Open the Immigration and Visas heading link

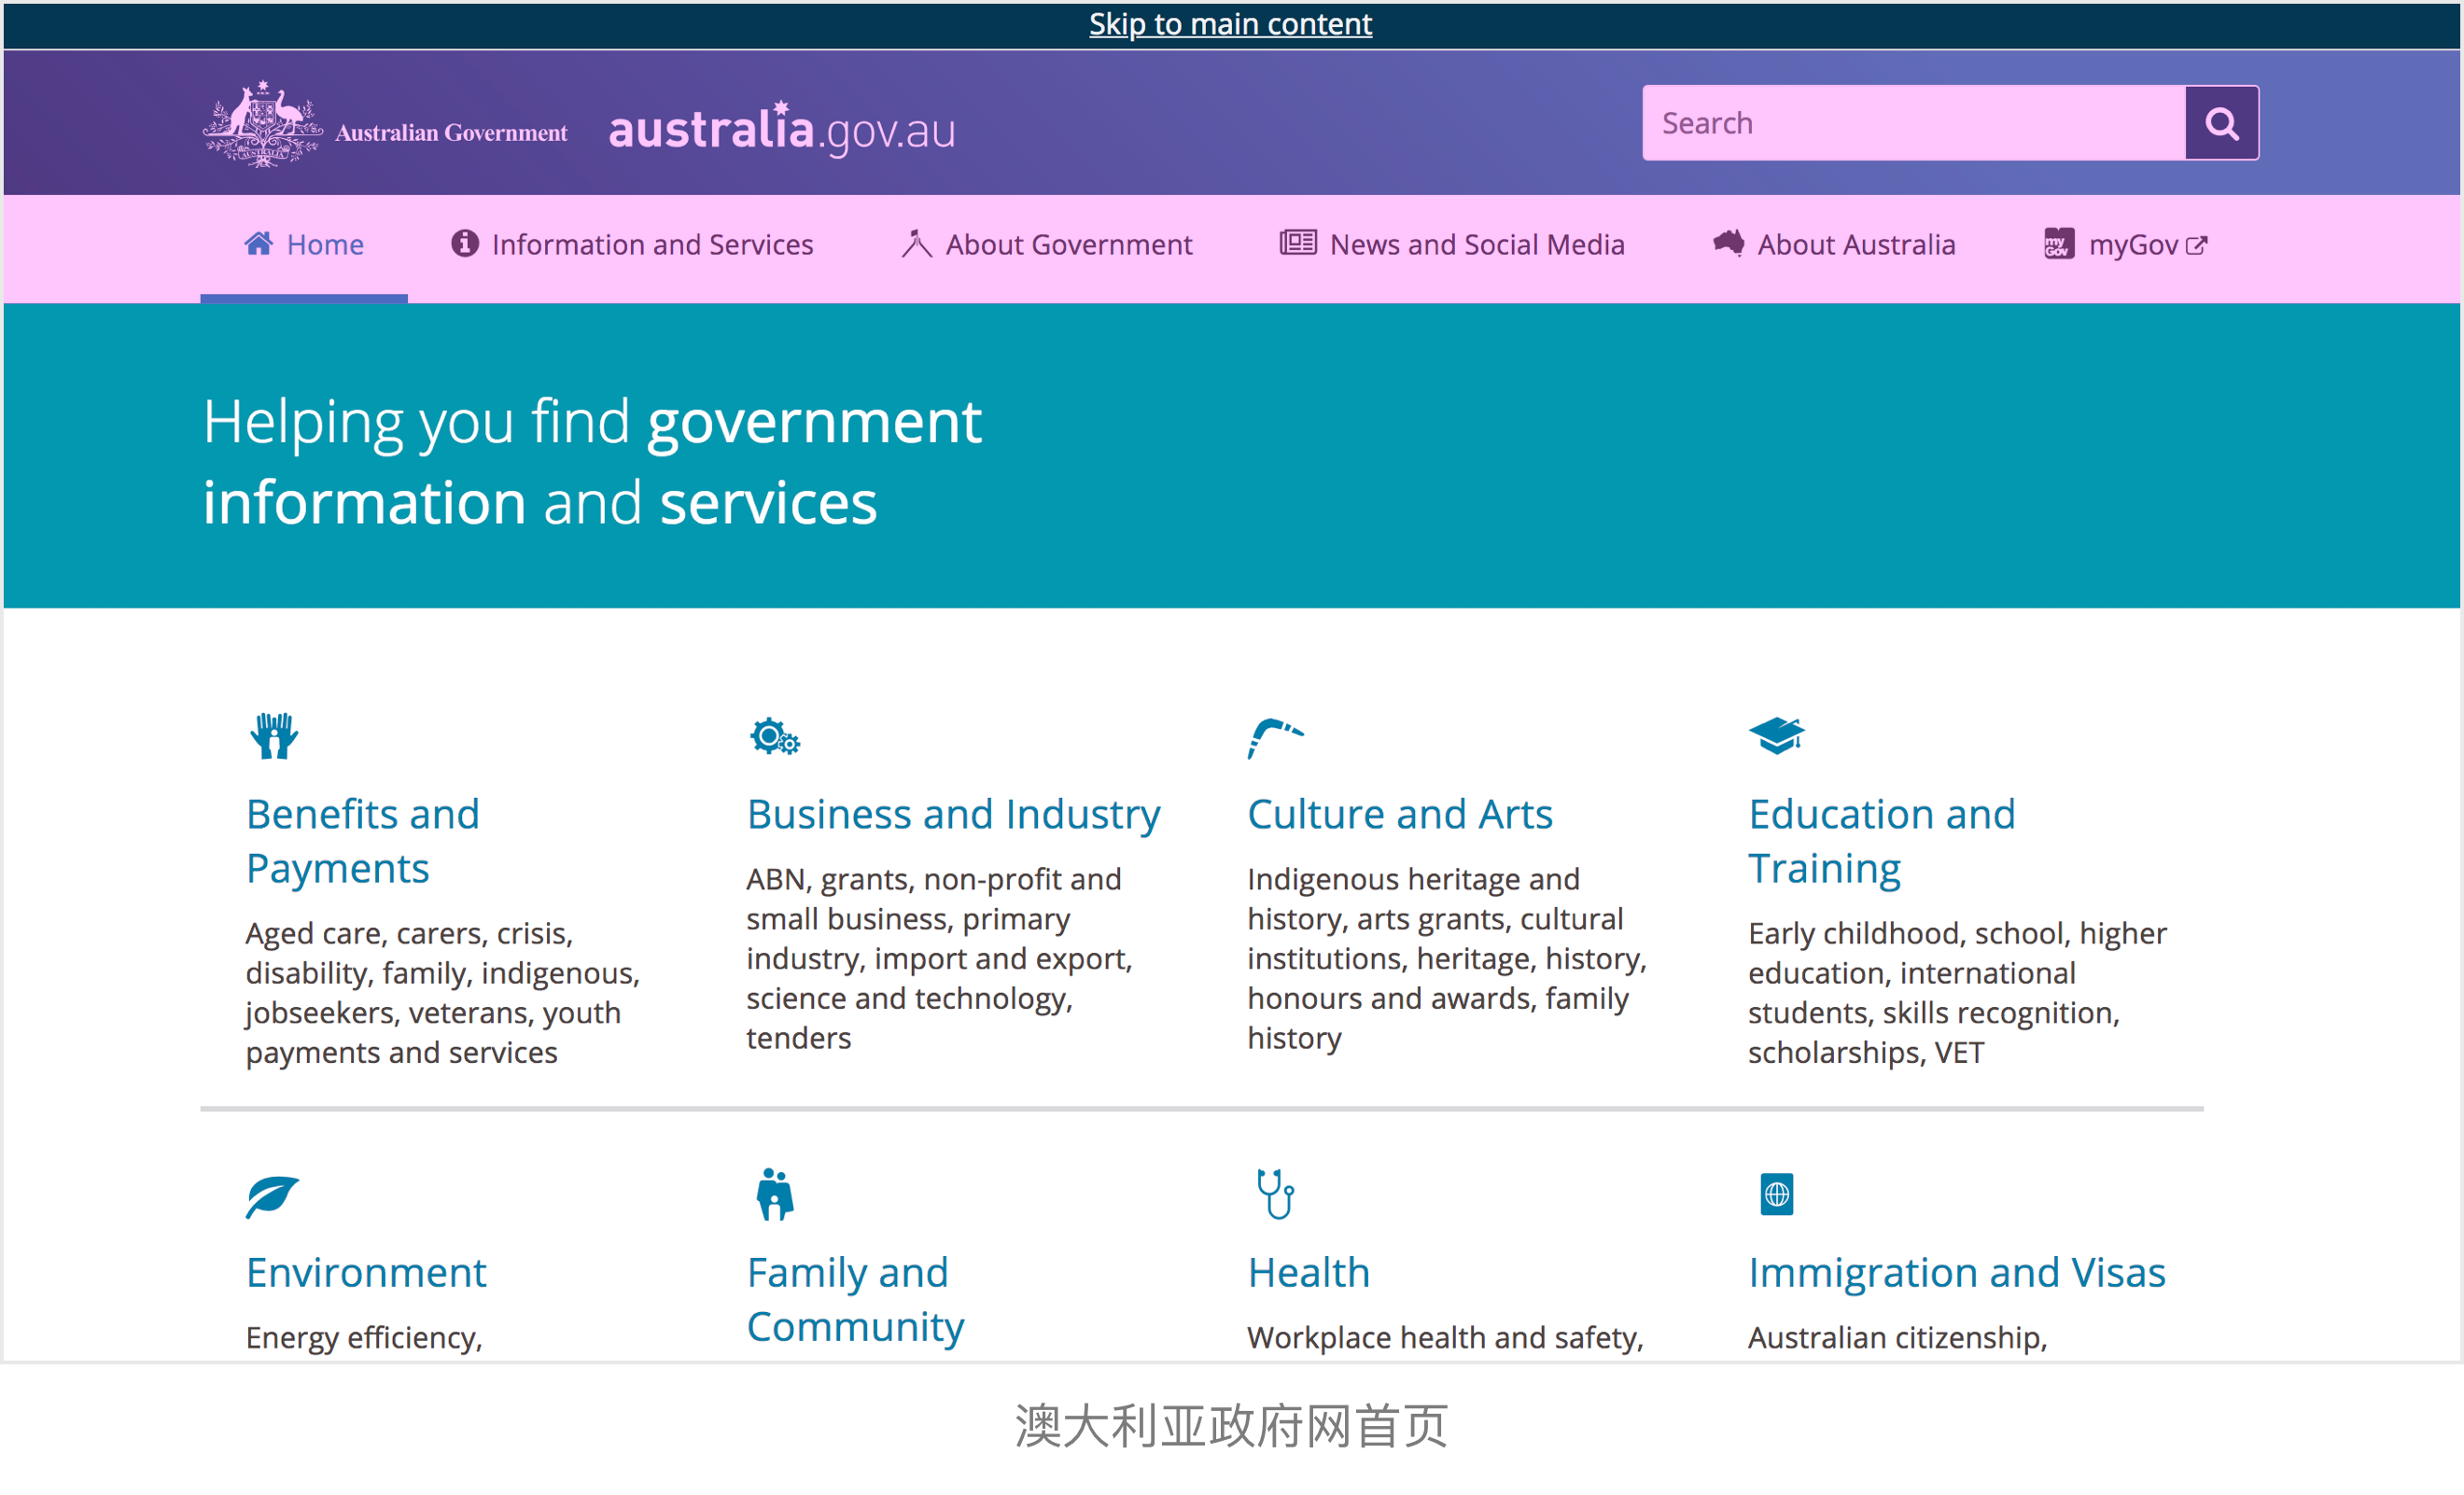(x=1956, y=1273)
